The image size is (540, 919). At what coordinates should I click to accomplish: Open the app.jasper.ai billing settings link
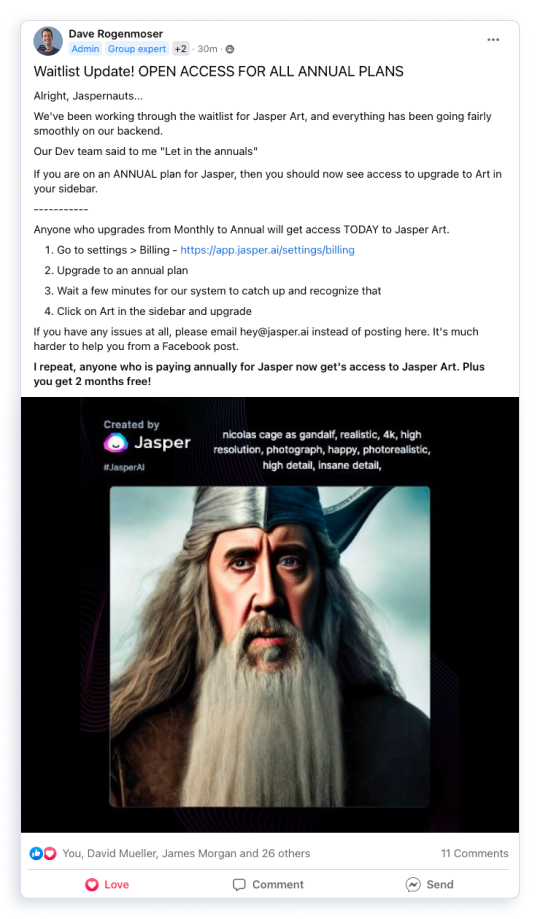pos(267,250)
